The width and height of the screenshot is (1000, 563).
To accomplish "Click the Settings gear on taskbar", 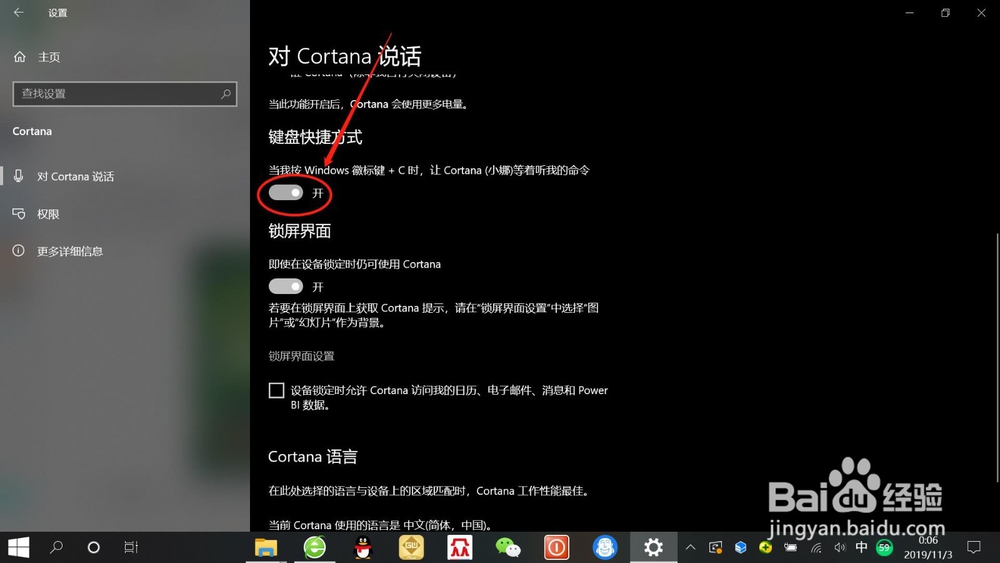I will 653,547.
